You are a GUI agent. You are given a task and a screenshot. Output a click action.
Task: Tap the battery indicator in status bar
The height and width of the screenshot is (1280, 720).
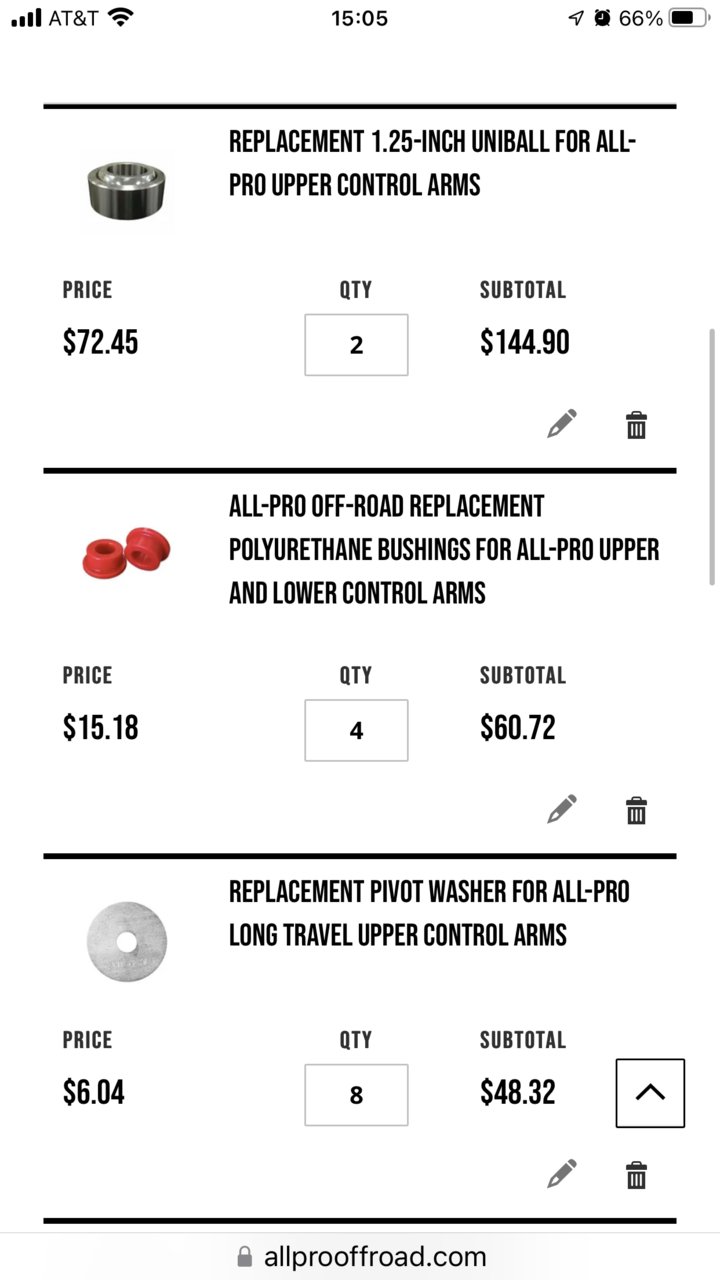(x=690, y=18)
